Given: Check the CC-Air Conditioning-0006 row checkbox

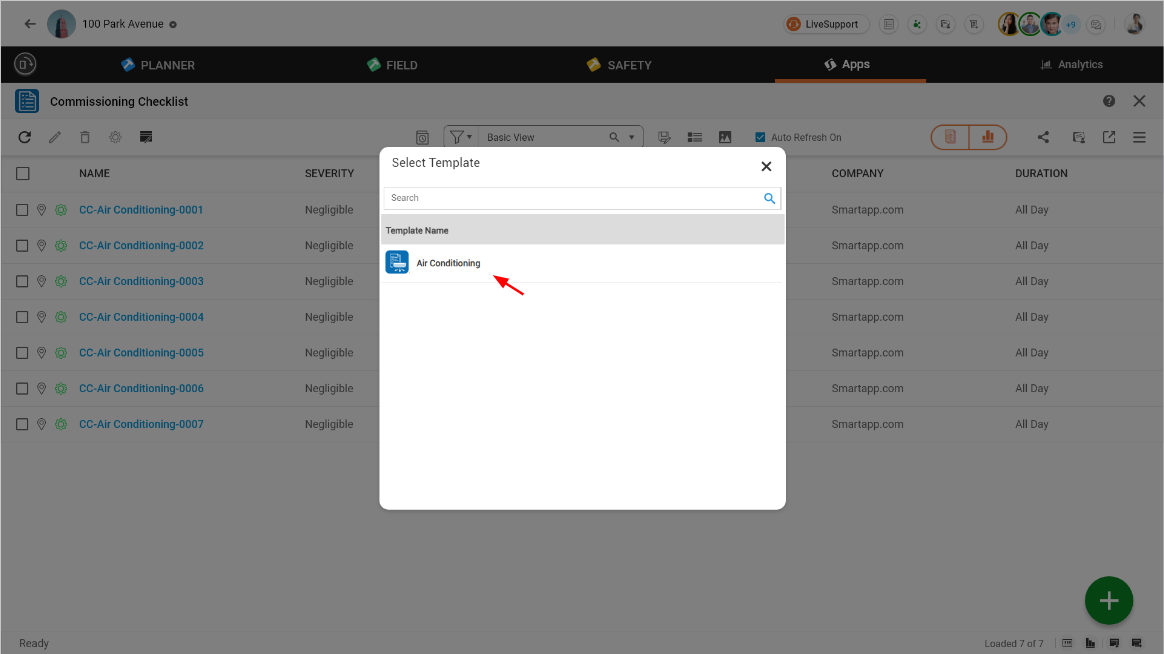Looking at the screenshot, I should (22, 388).
